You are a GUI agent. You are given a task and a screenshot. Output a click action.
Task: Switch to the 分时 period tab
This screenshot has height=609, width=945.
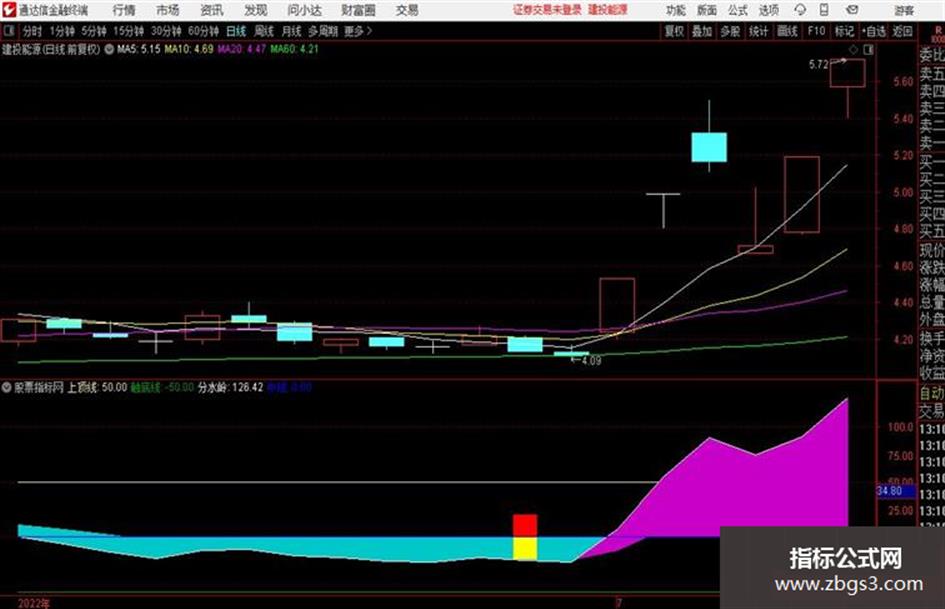coord(33,31)
